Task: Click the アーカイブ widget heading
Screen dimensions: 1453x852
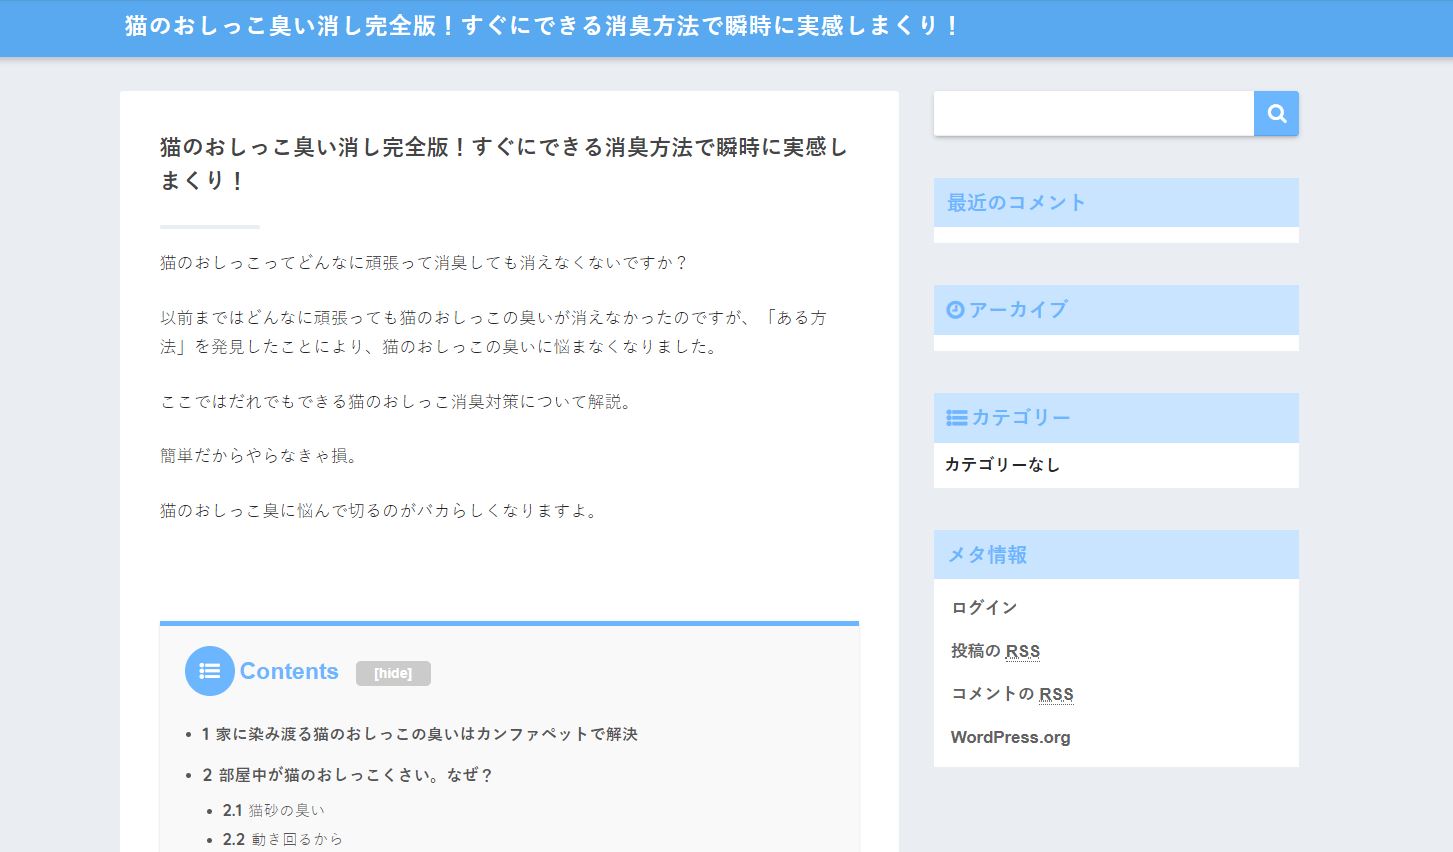Action: [1018, 310]
